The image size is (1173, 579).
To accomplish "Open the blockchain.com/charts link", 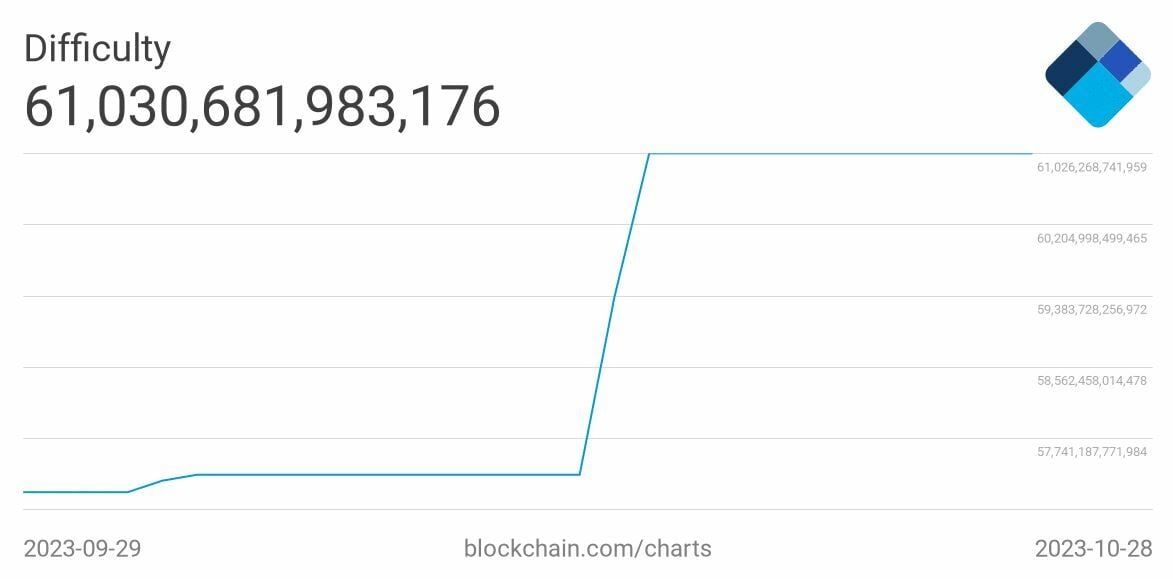I will [x=588, y=548].
